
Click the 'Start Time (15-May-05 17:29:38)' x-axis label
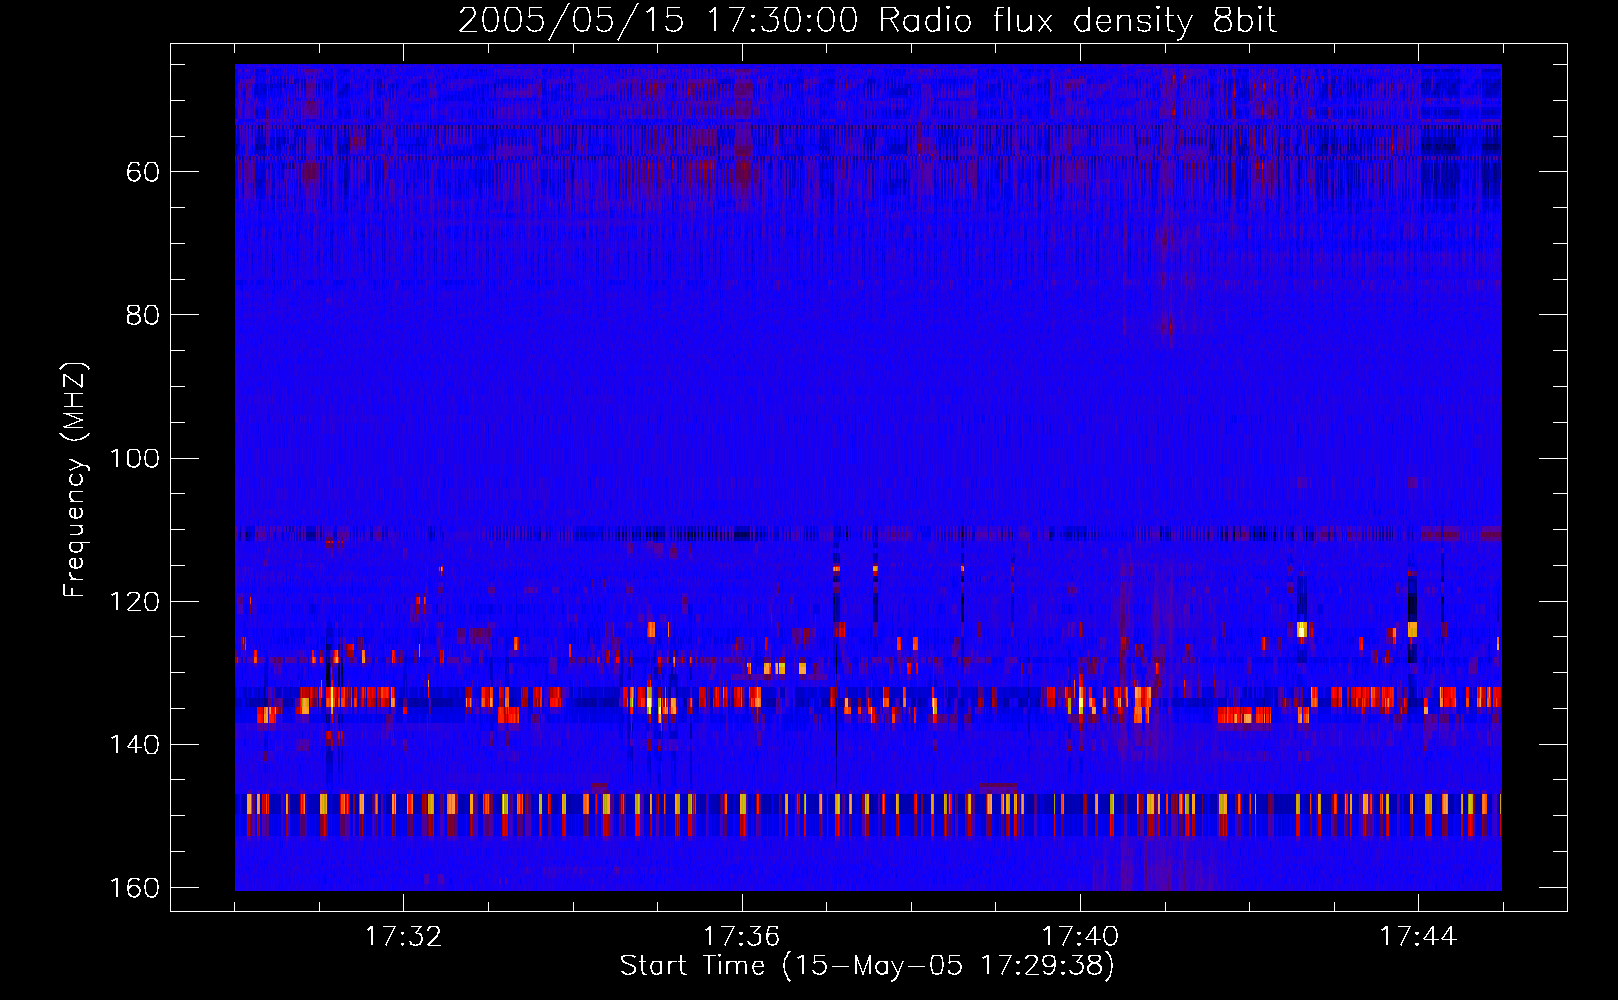tap(867, 966)
